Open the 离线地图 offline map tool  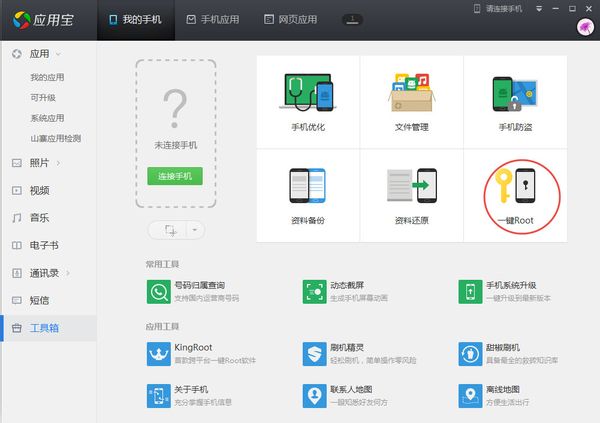click(x=494, y=396)
